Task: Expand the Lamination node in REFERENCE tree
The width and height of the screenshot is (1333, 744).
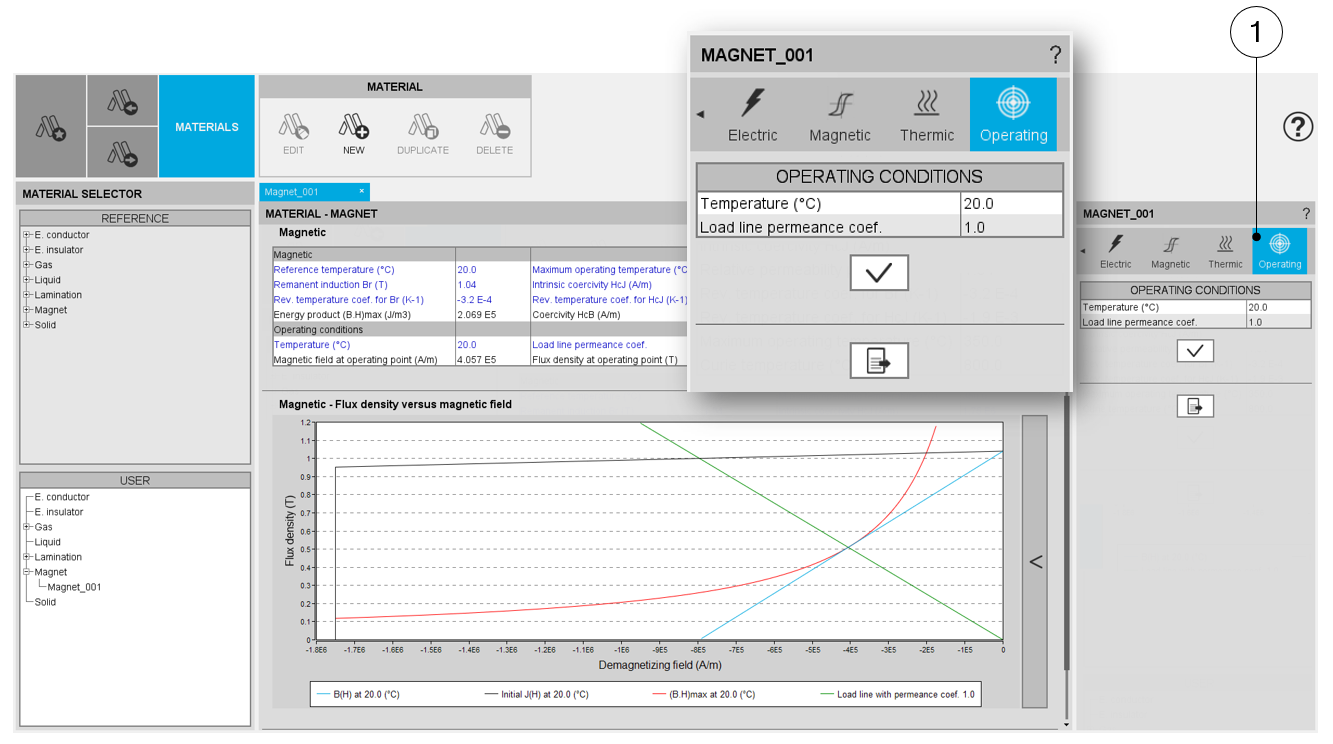Action: 26,295
